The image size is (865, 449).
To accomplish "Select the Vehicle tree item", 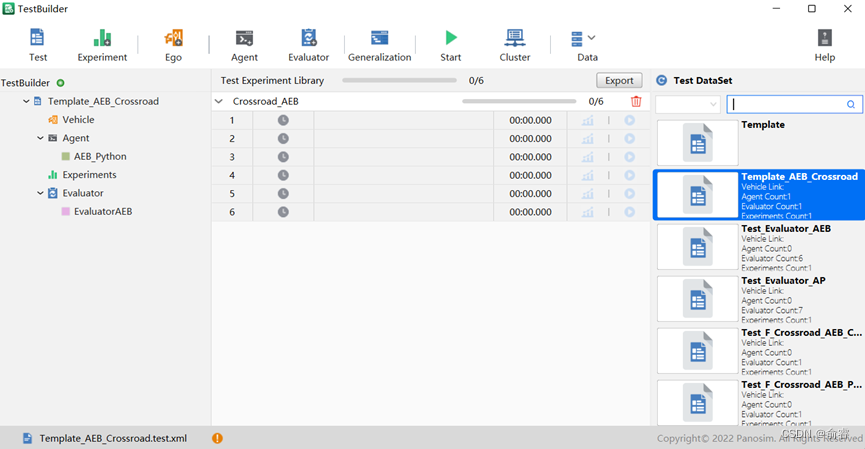I will 78,120.
